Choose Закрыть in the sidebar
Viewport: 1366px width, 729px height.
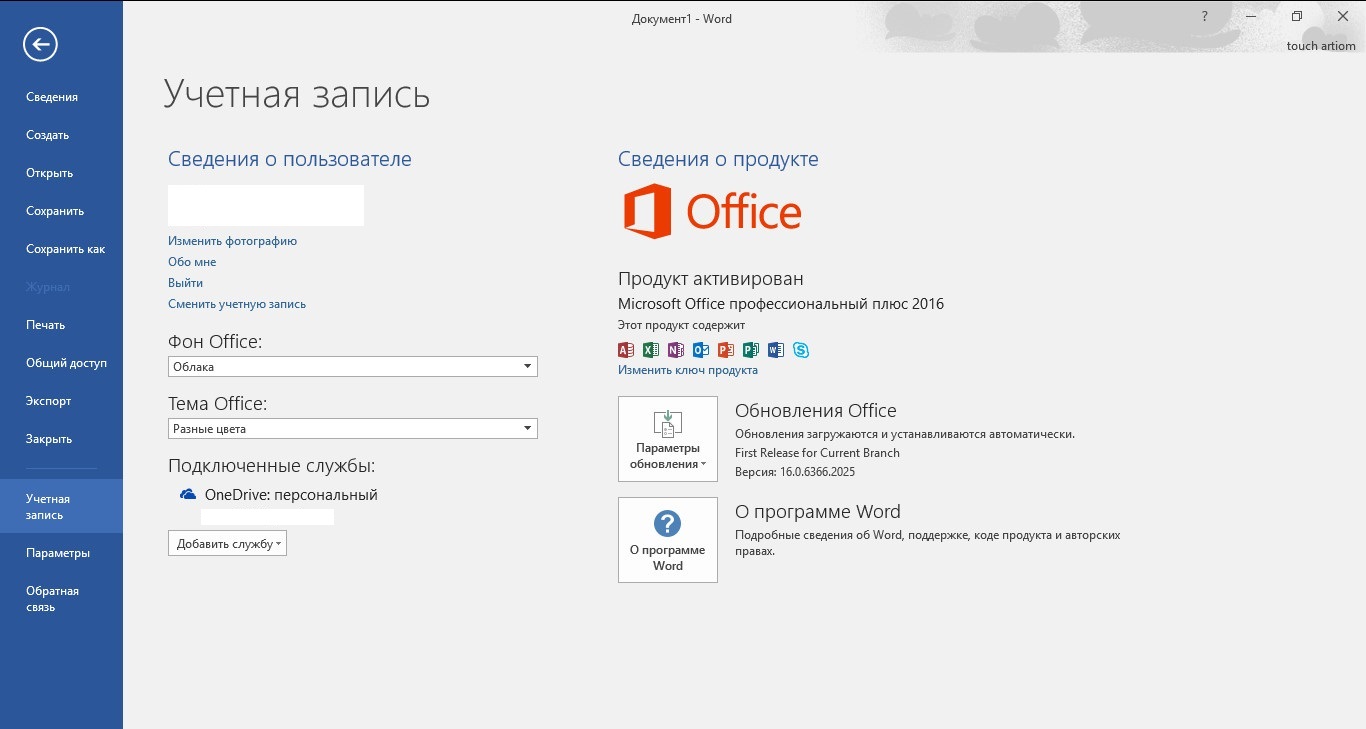(x=49, y=439)
